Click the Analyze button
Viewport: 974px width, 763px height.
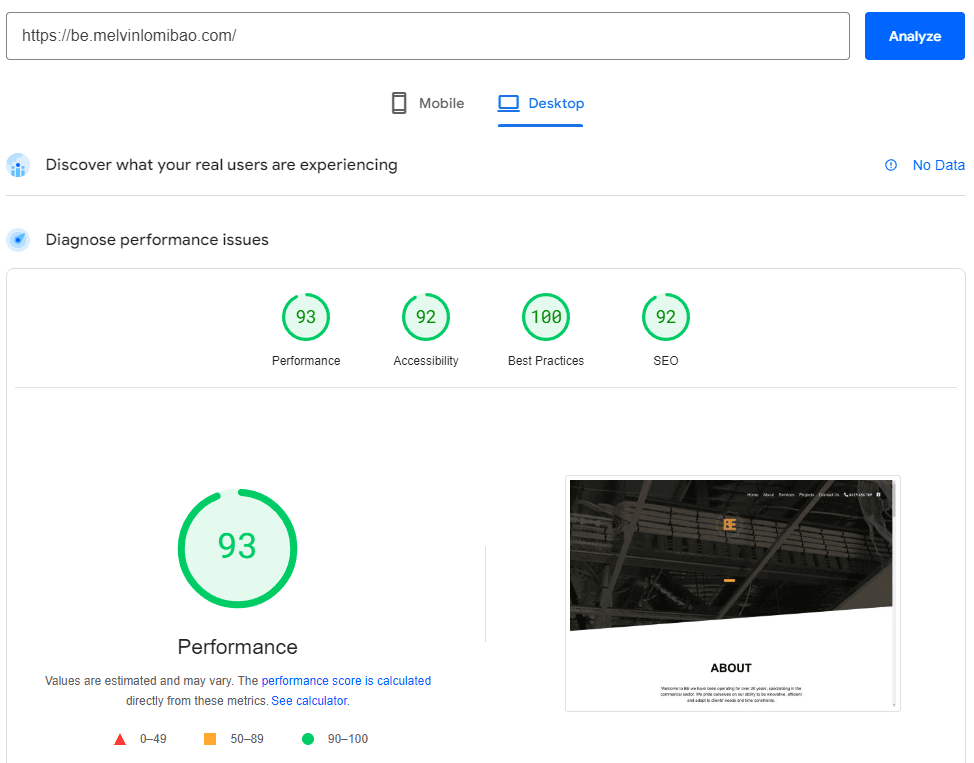click(x=914, y=35)
